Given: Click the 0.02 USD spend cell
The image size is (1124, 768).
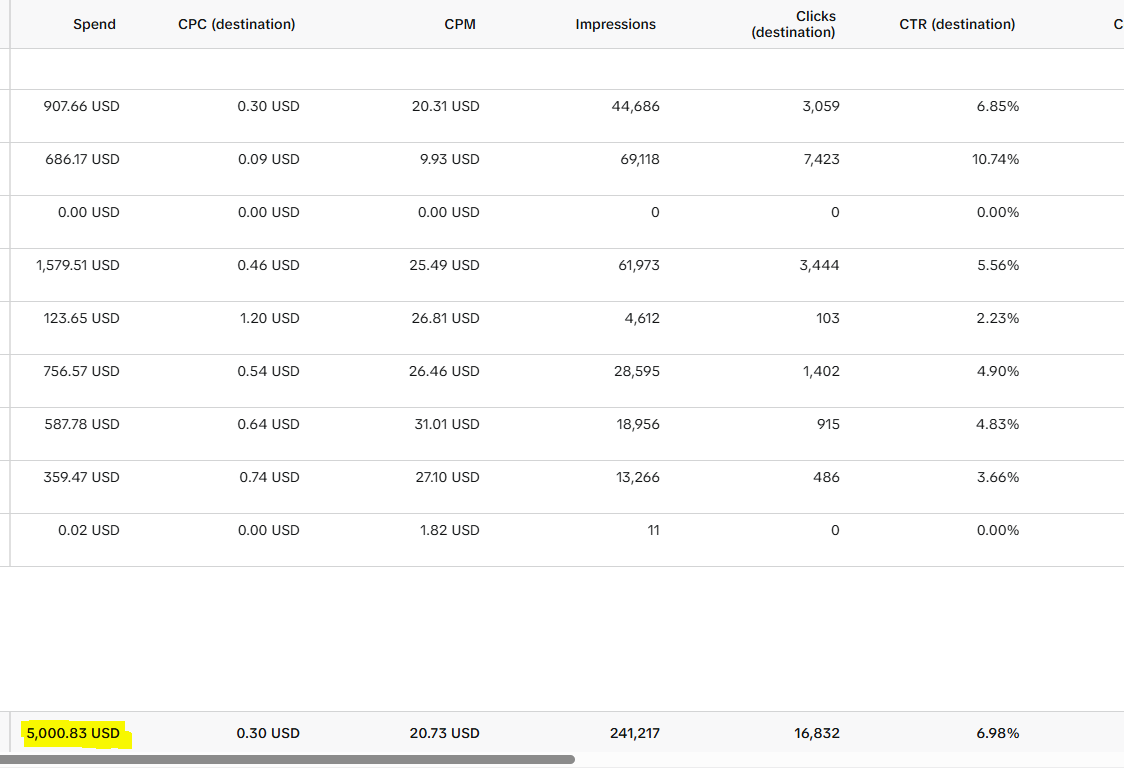Looking at the screenshot, I should coord(89,531).
